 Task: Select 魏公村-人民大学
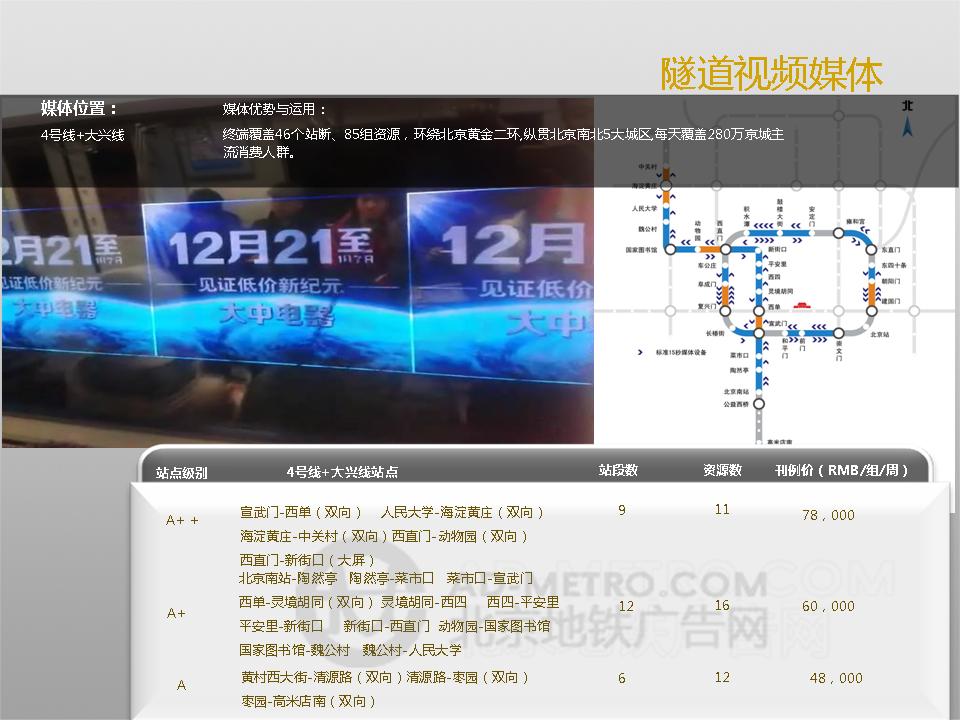coord(412,650)
